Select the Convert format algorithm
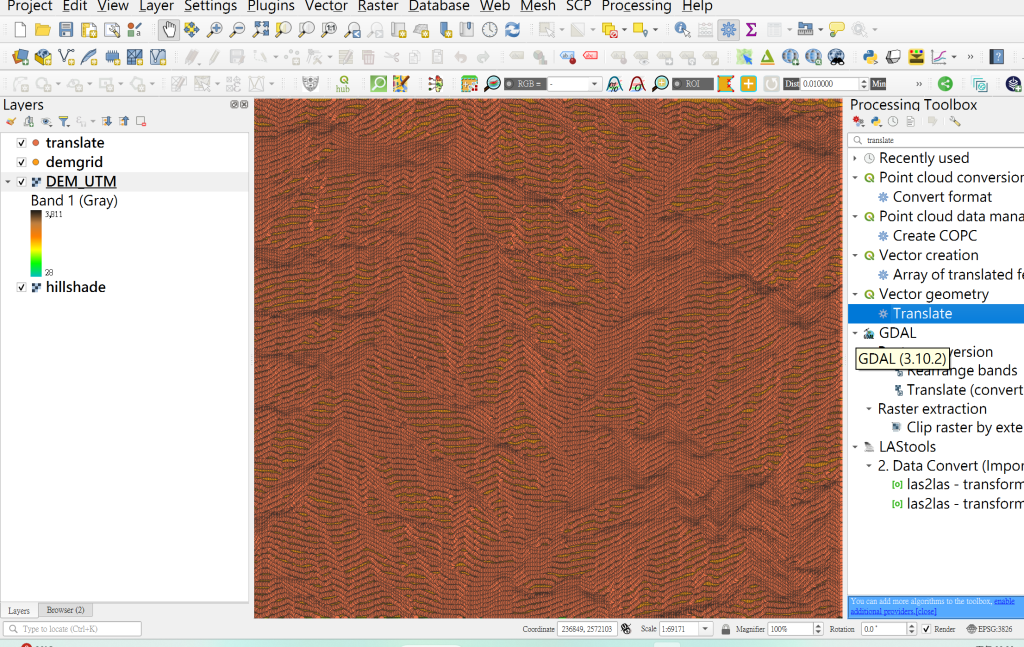Viewport: 1024px width, 647px height. [x=942, y=197]
